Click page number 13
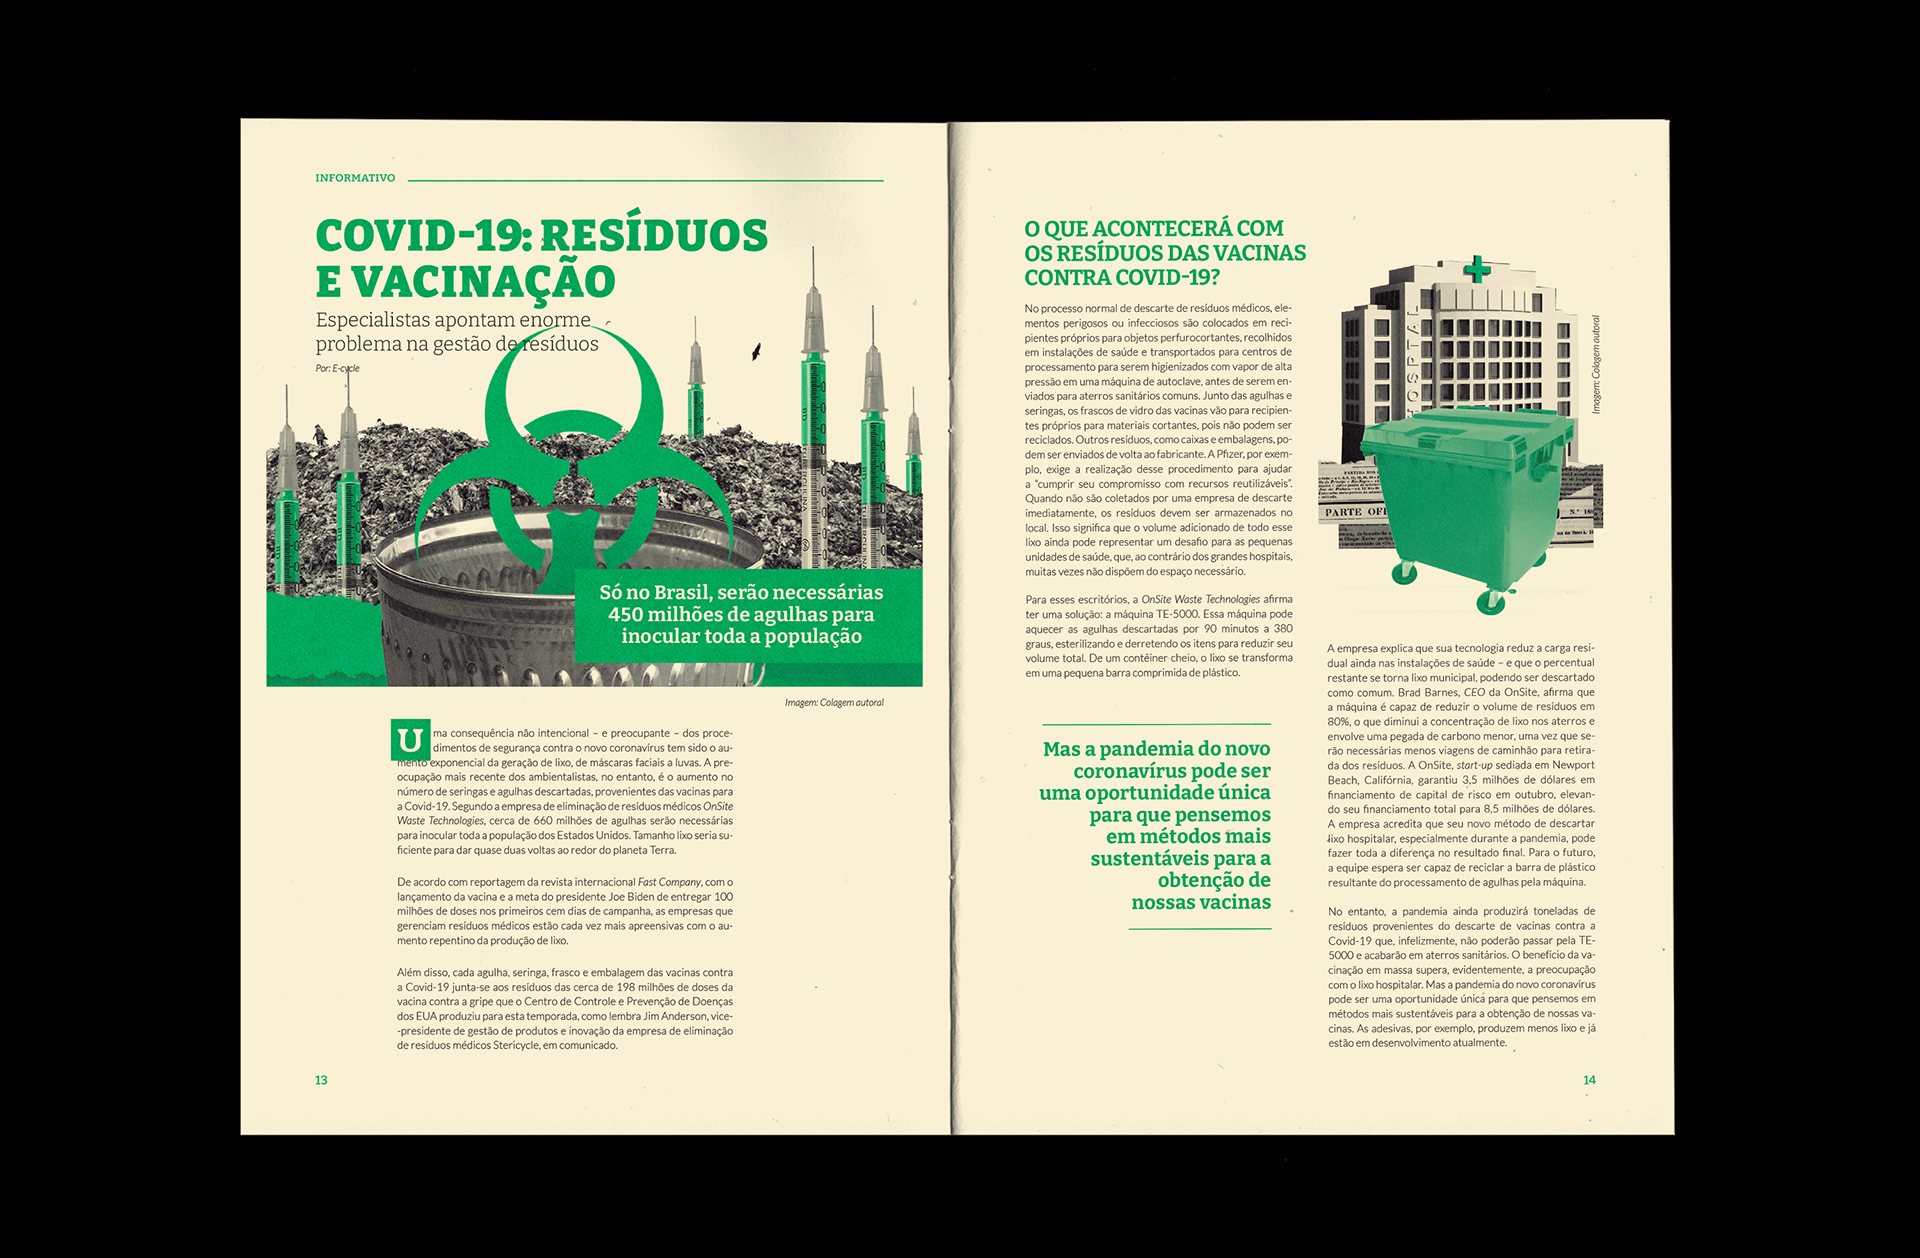Viewport: 1920px width, 1258px height. coord(321,1080)
